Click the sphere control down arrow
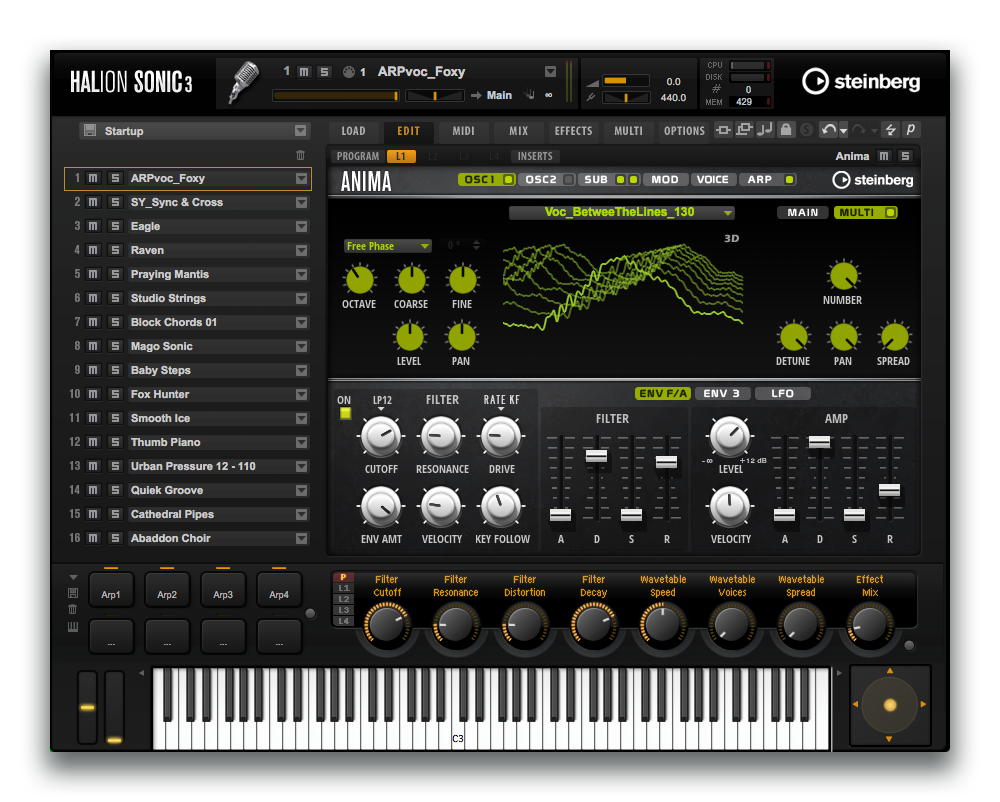This screenshot has width=1000, height=802. (x=889, y=739)
